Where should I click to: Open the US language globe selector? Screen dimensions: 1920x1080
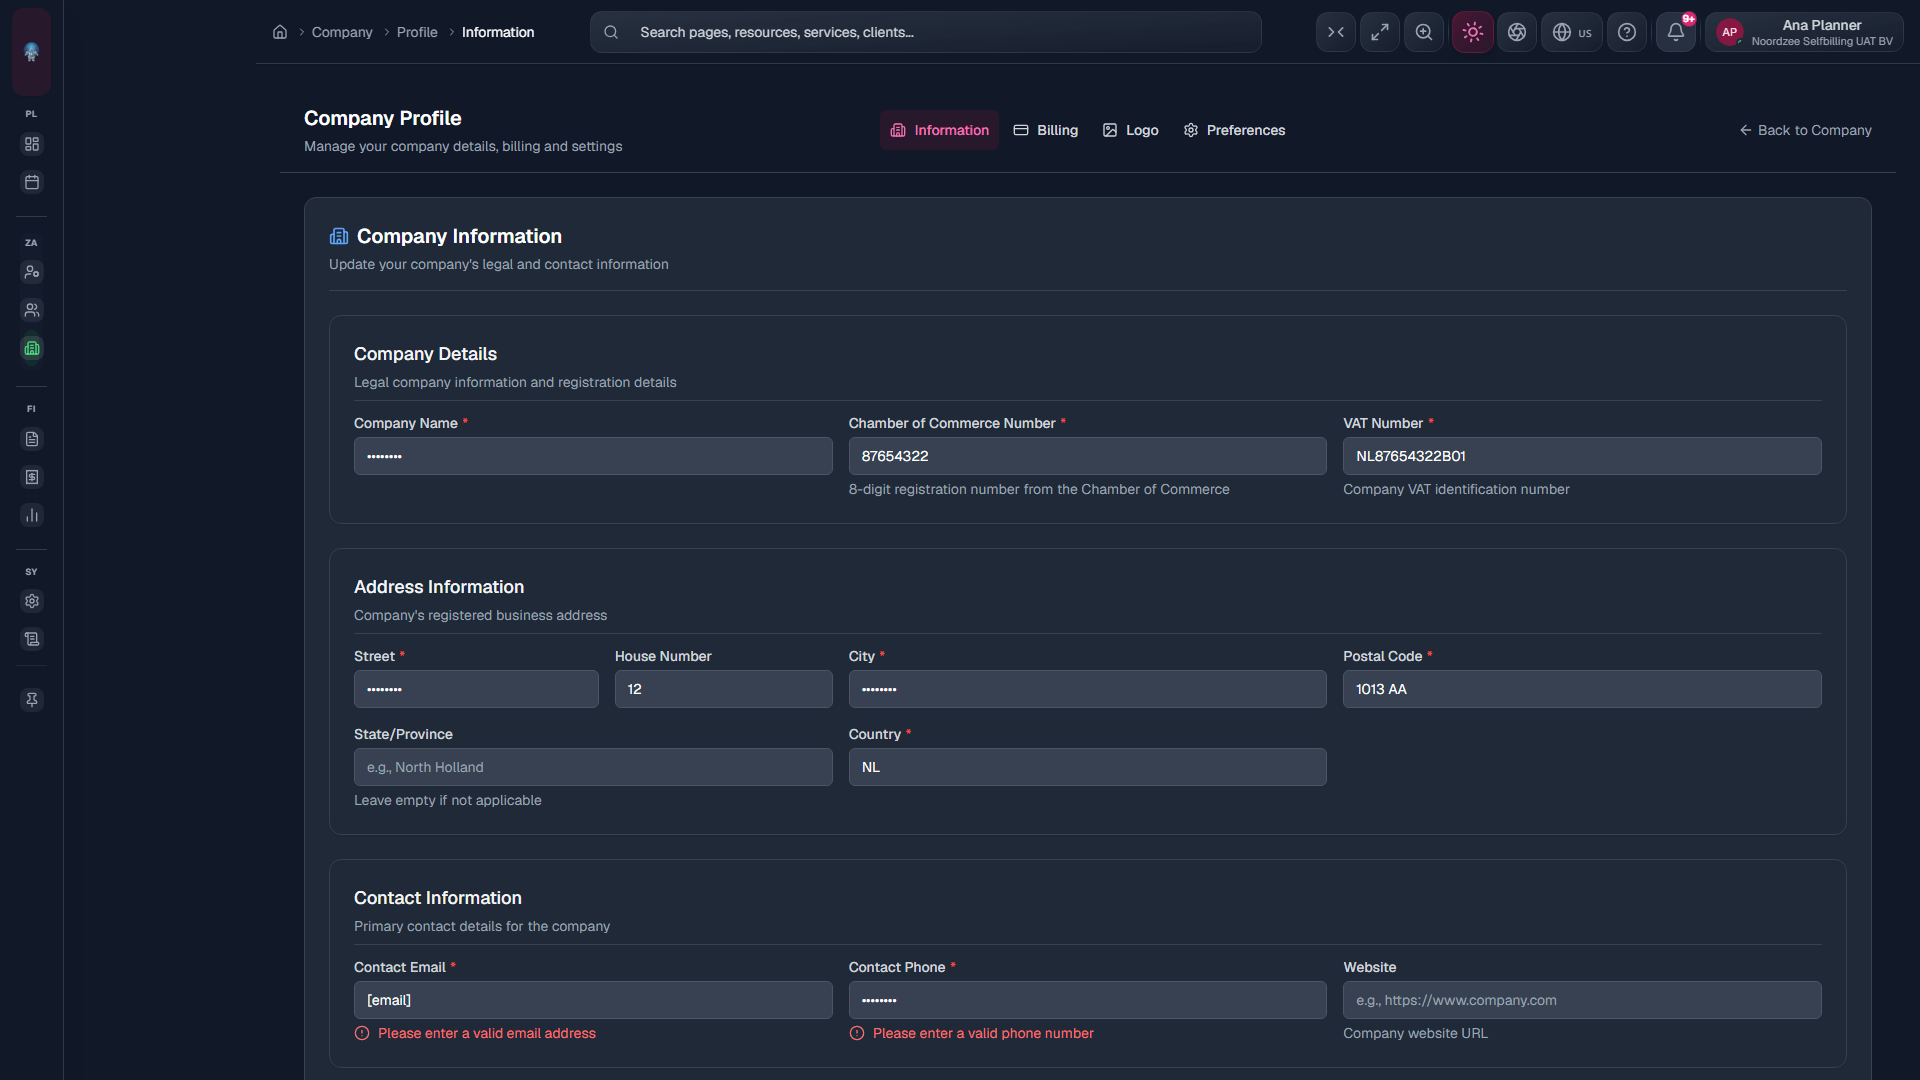pyautogui.click(x=1572, y=32)
